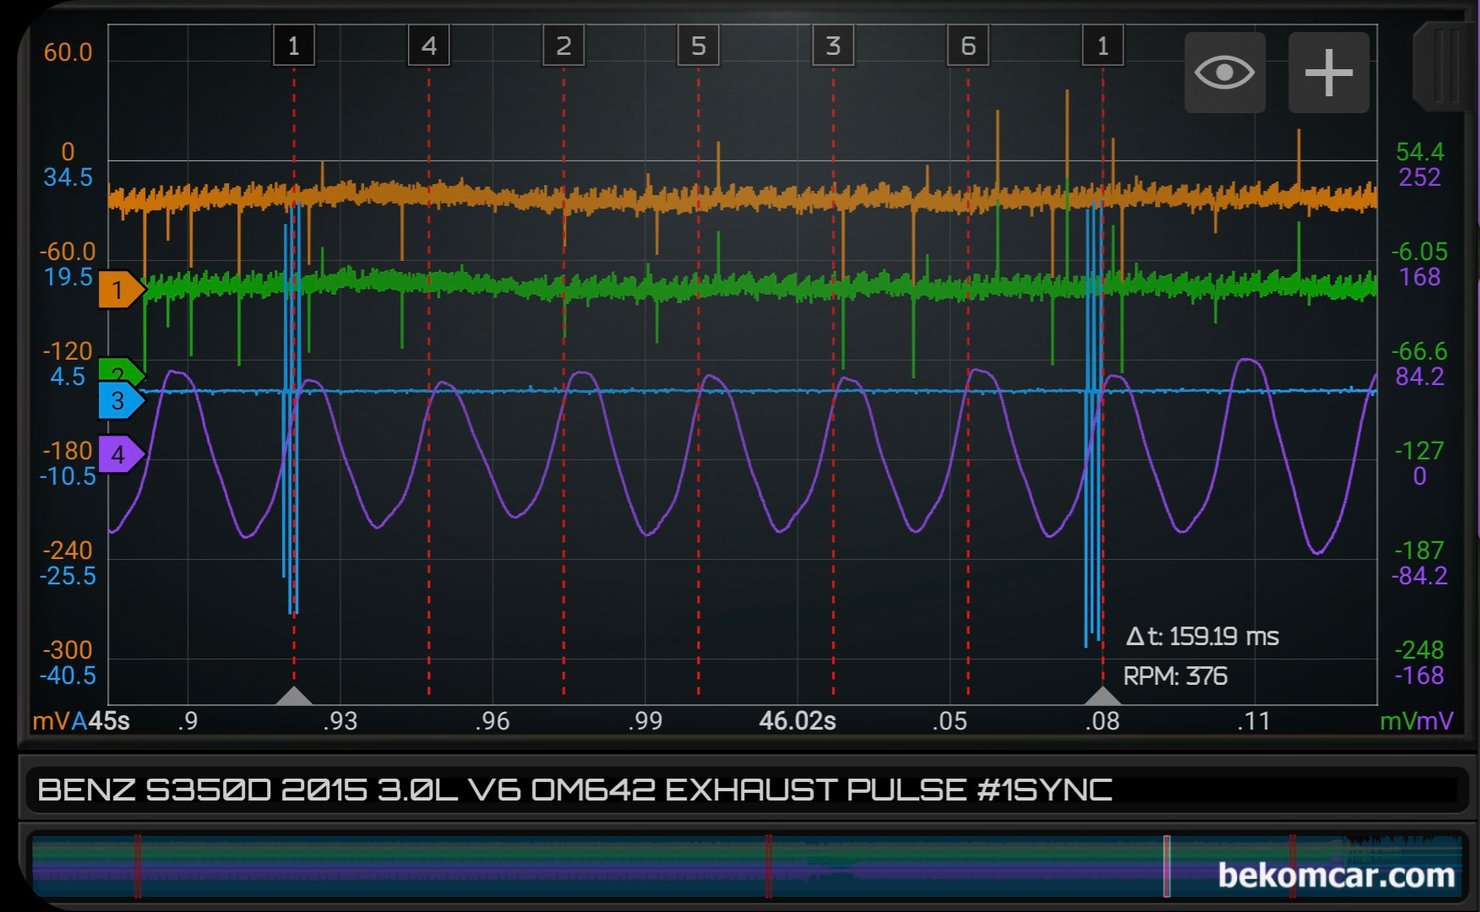
Task: Click the leftmost cylinder 1 marker label
Action: 294,46
